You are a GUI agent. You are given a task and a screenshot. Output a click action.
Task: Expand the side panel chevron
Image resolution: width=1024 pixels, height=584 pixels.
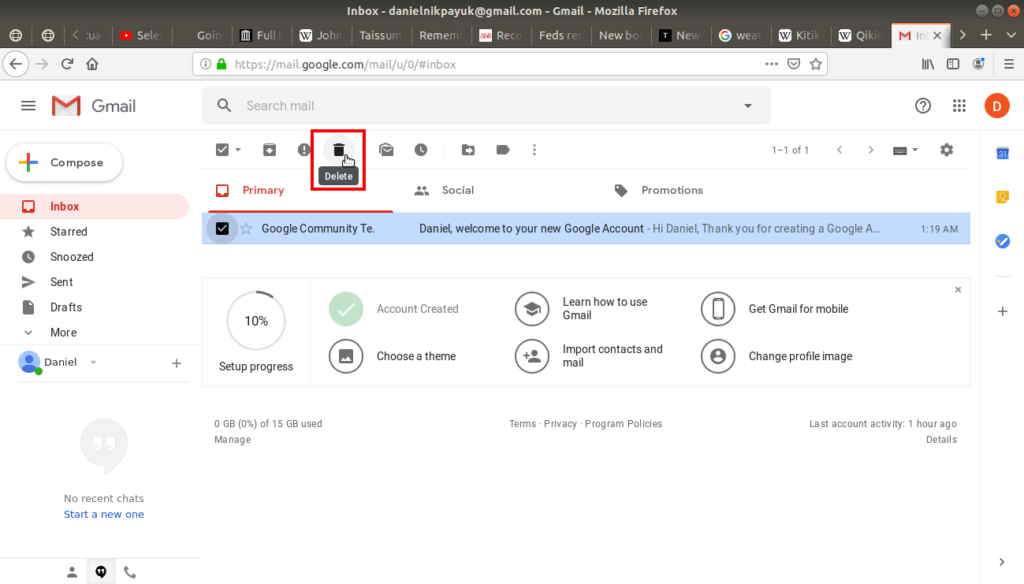pos(1002,562)
